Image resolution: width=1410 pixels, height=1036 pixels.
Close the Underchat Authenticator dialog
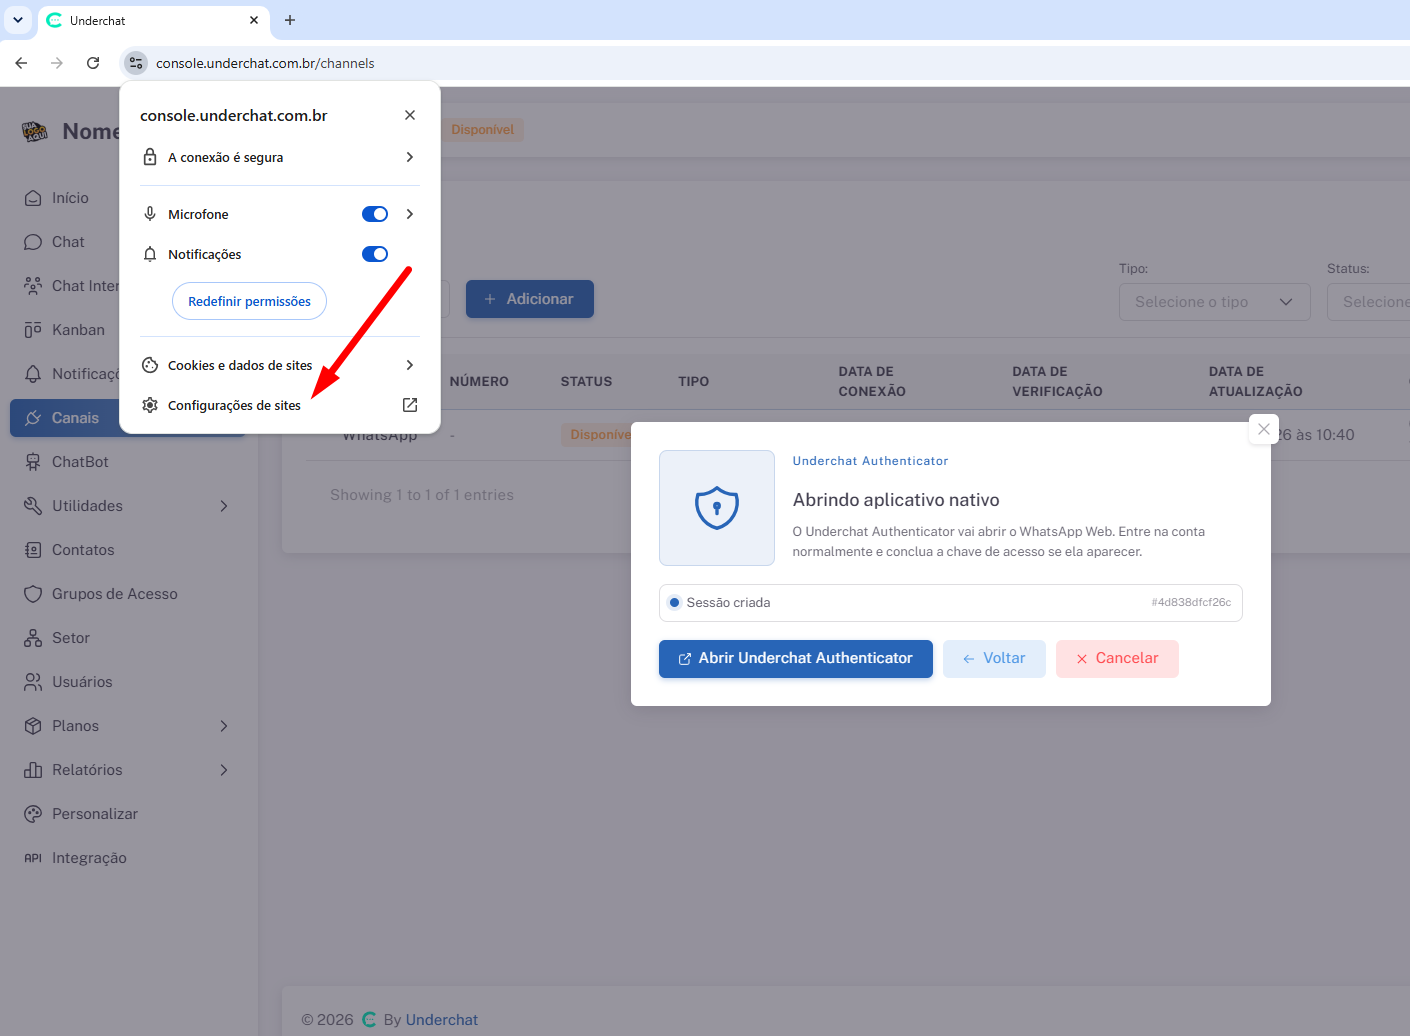tap(1264, 429)
